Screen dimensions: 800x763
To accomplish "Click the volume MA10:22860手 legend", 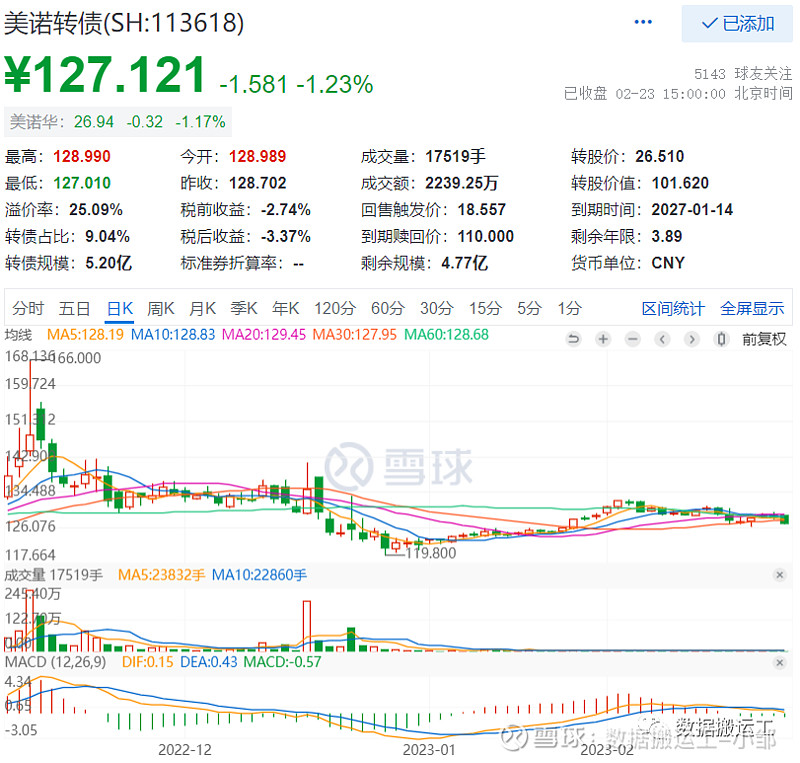I will pyautogui.click(x=259, y=575).
